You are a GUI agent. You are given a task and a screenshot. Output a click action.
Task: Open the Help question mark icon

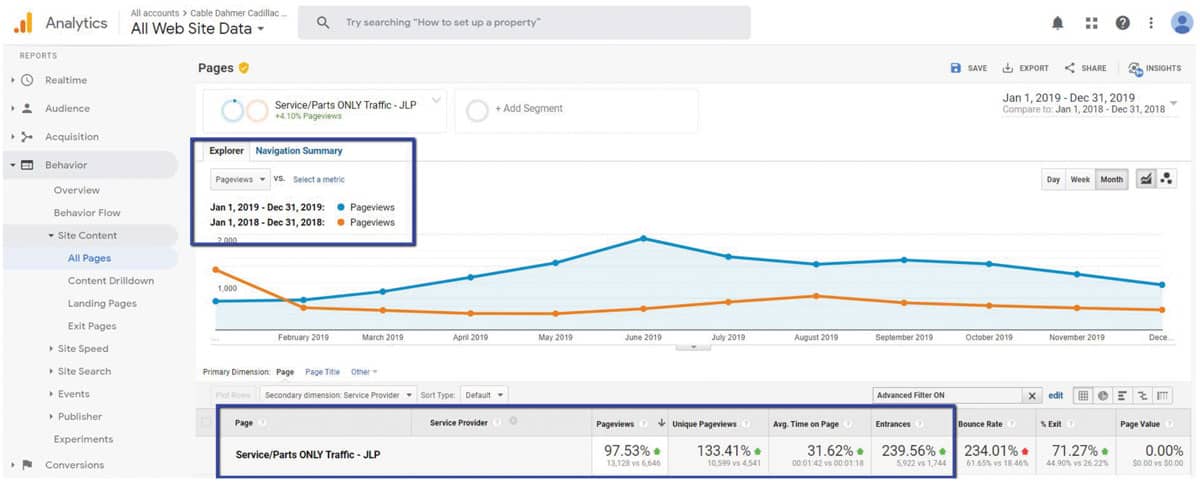1123,22
